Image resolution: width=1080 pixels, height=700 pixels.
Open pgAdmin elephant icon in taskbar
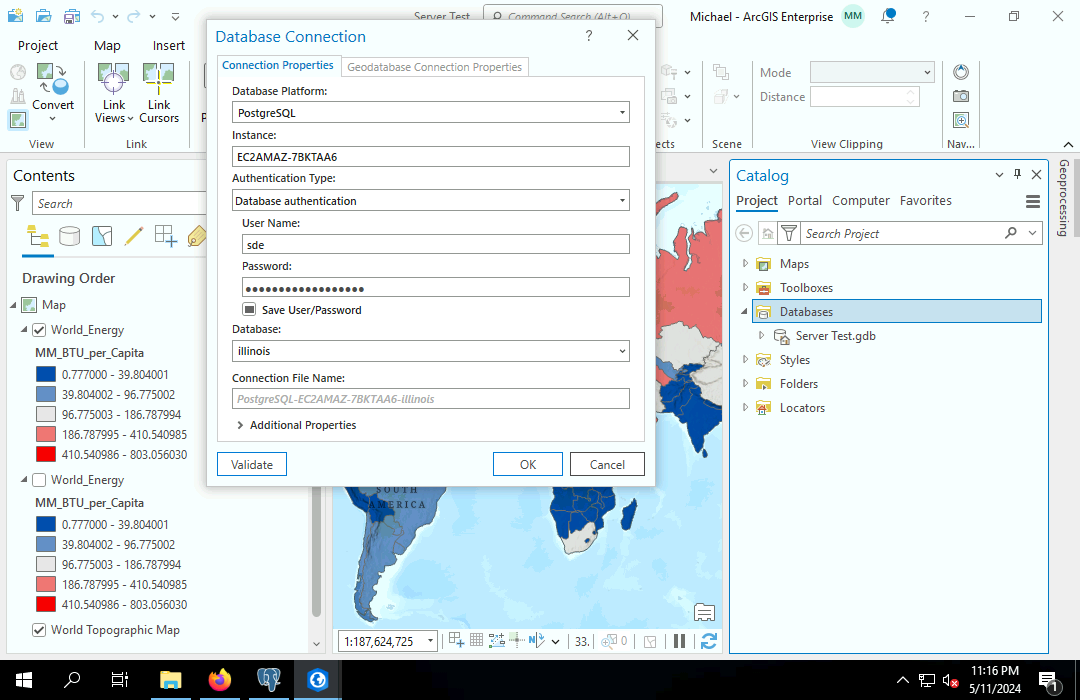(269, 680)
